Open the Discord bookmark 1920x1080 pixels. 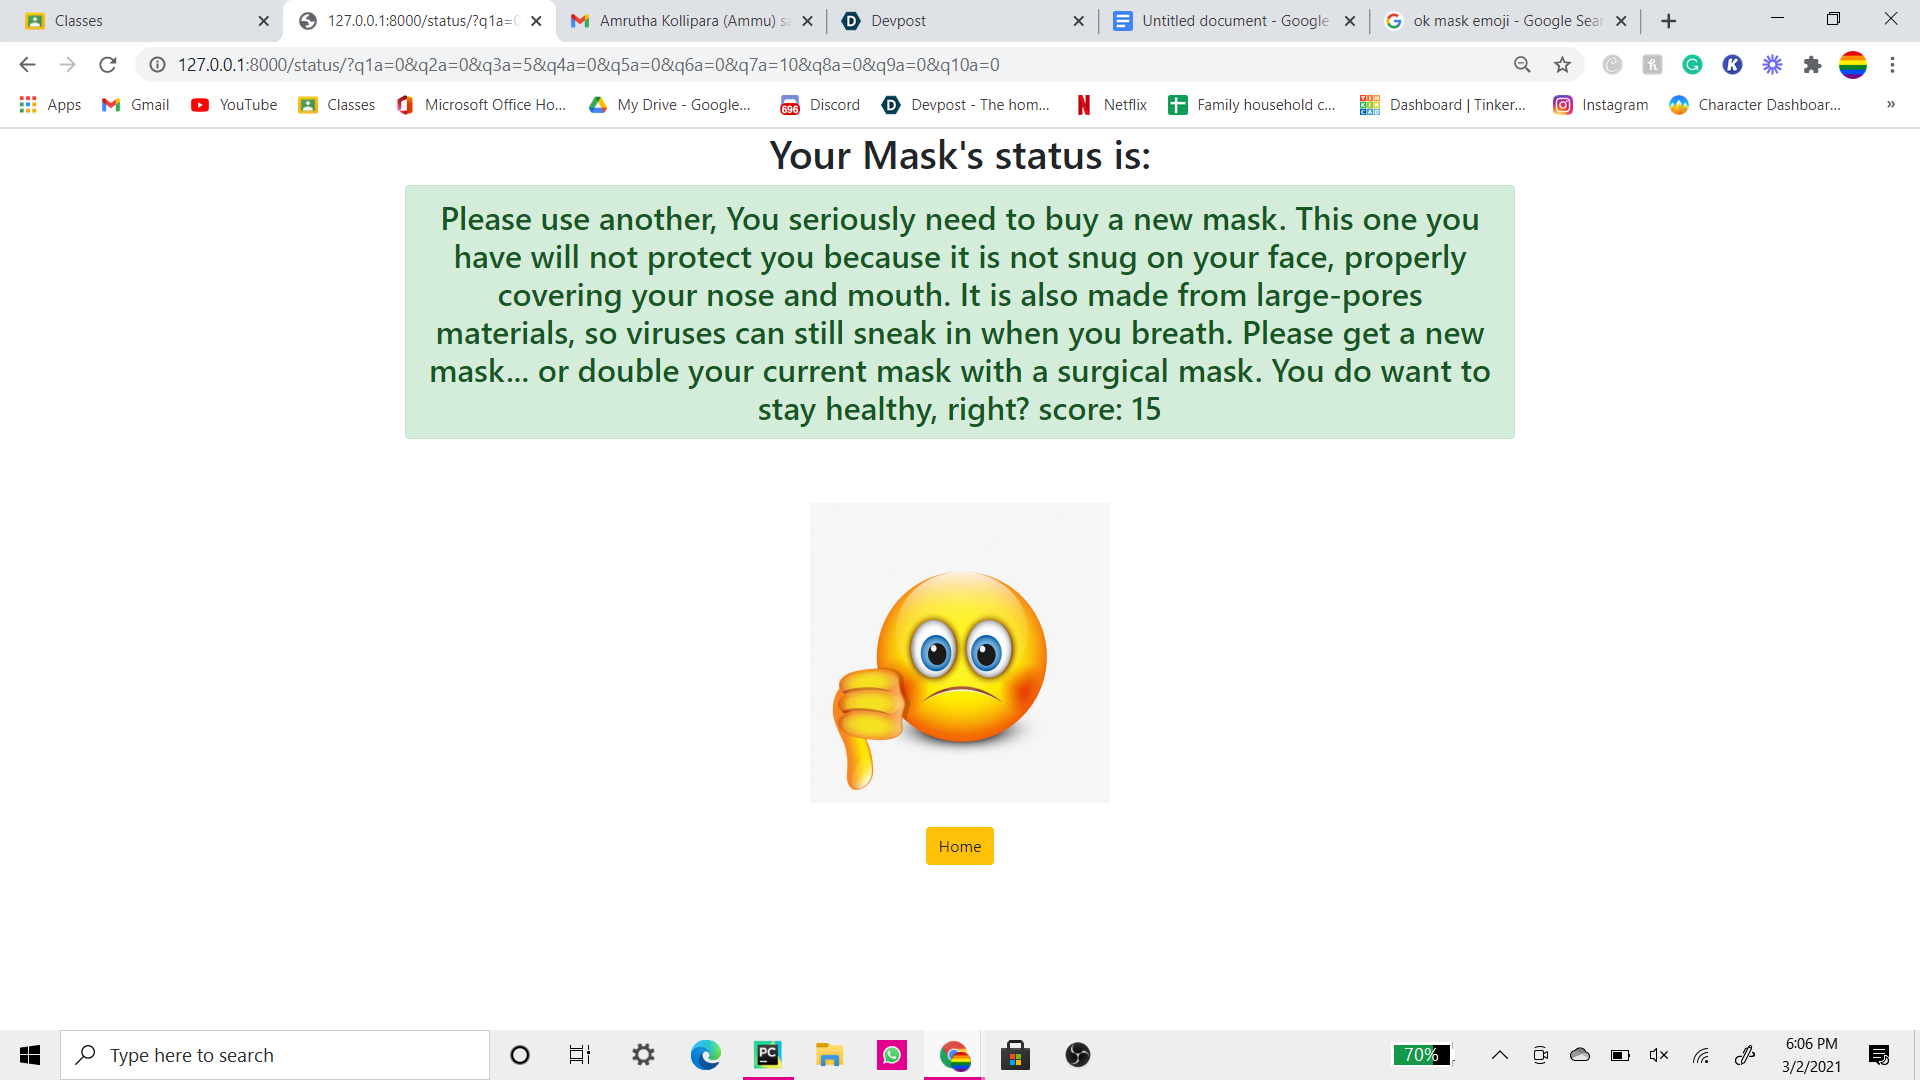click(819, 105)
